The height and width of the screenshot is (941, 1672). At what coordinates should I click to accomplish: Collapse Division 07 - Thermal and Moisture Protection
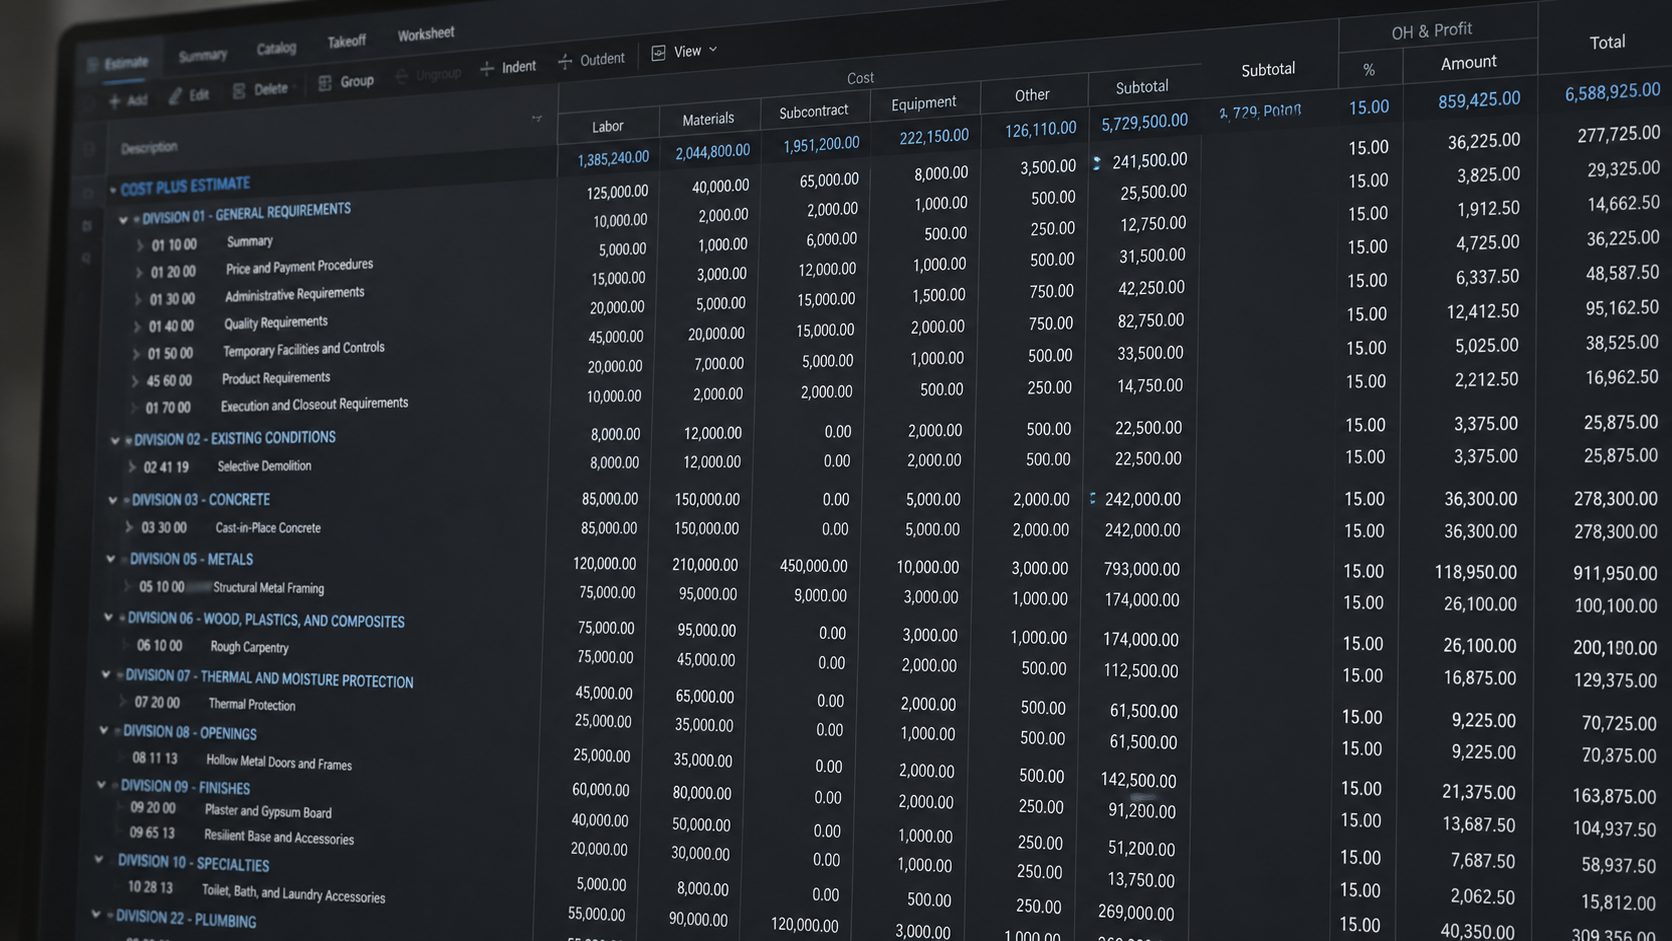pyautogui.click(x=106, y=675)
